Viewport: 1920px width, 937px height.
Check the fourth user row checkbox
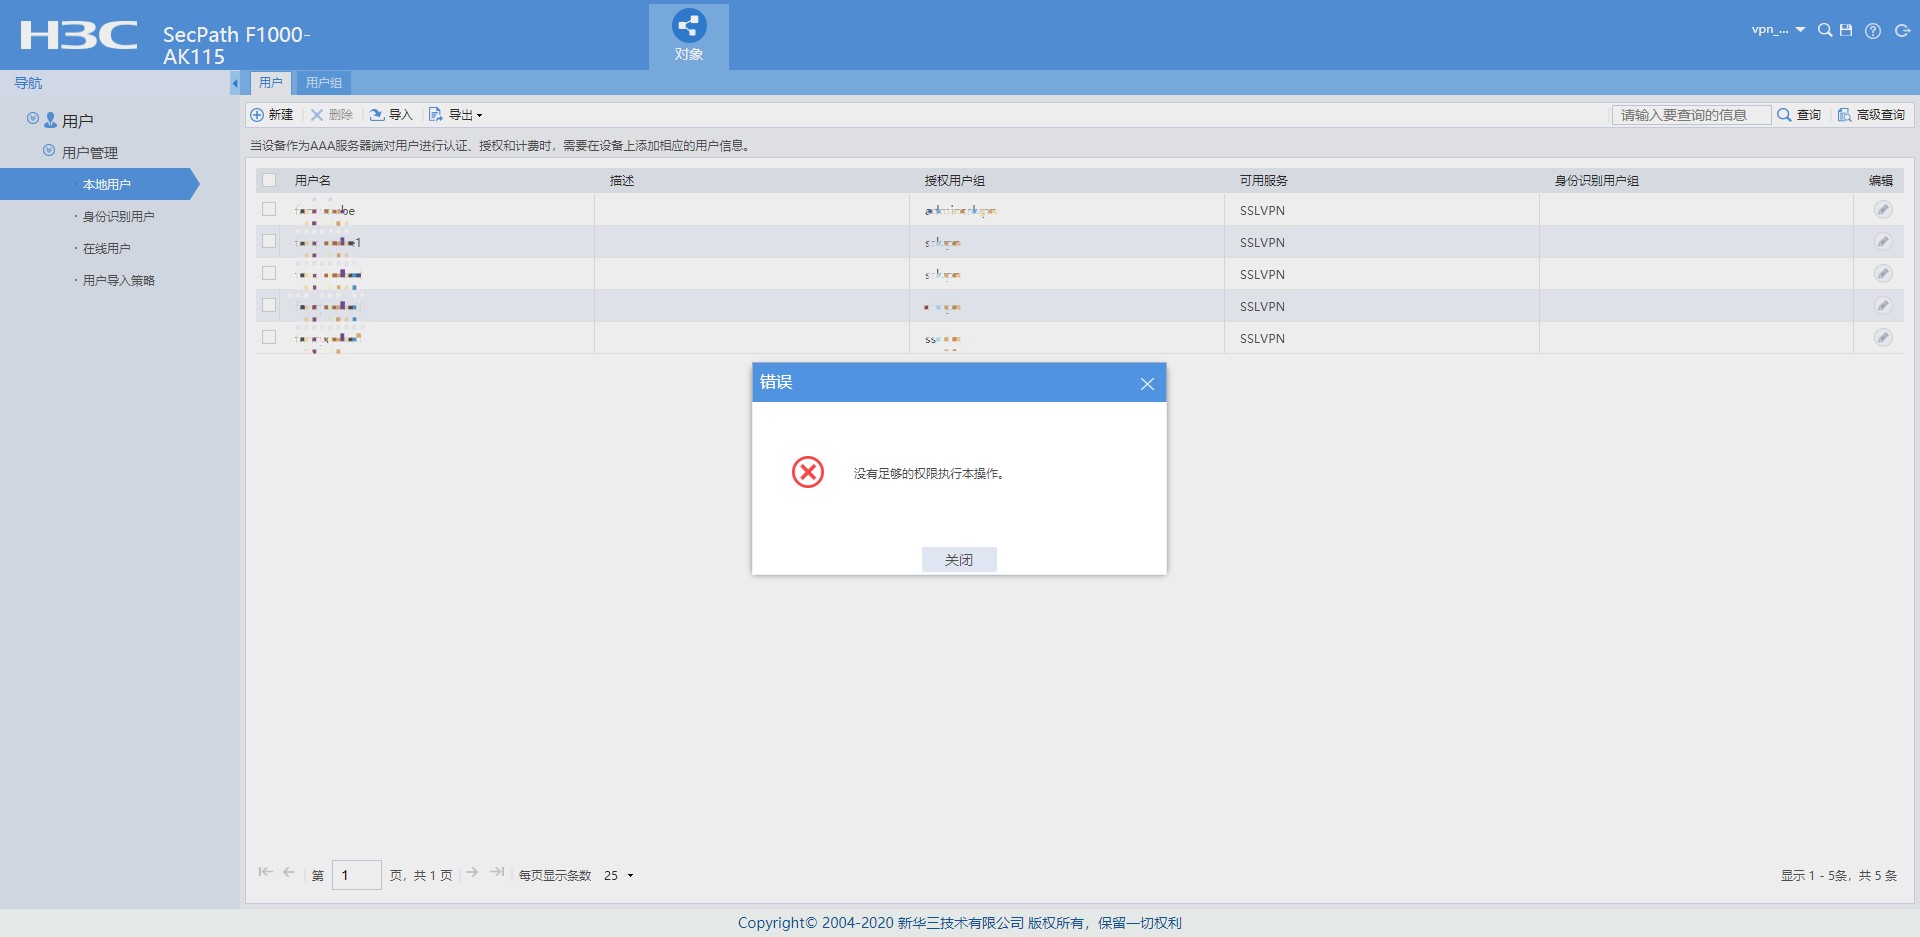269,305
